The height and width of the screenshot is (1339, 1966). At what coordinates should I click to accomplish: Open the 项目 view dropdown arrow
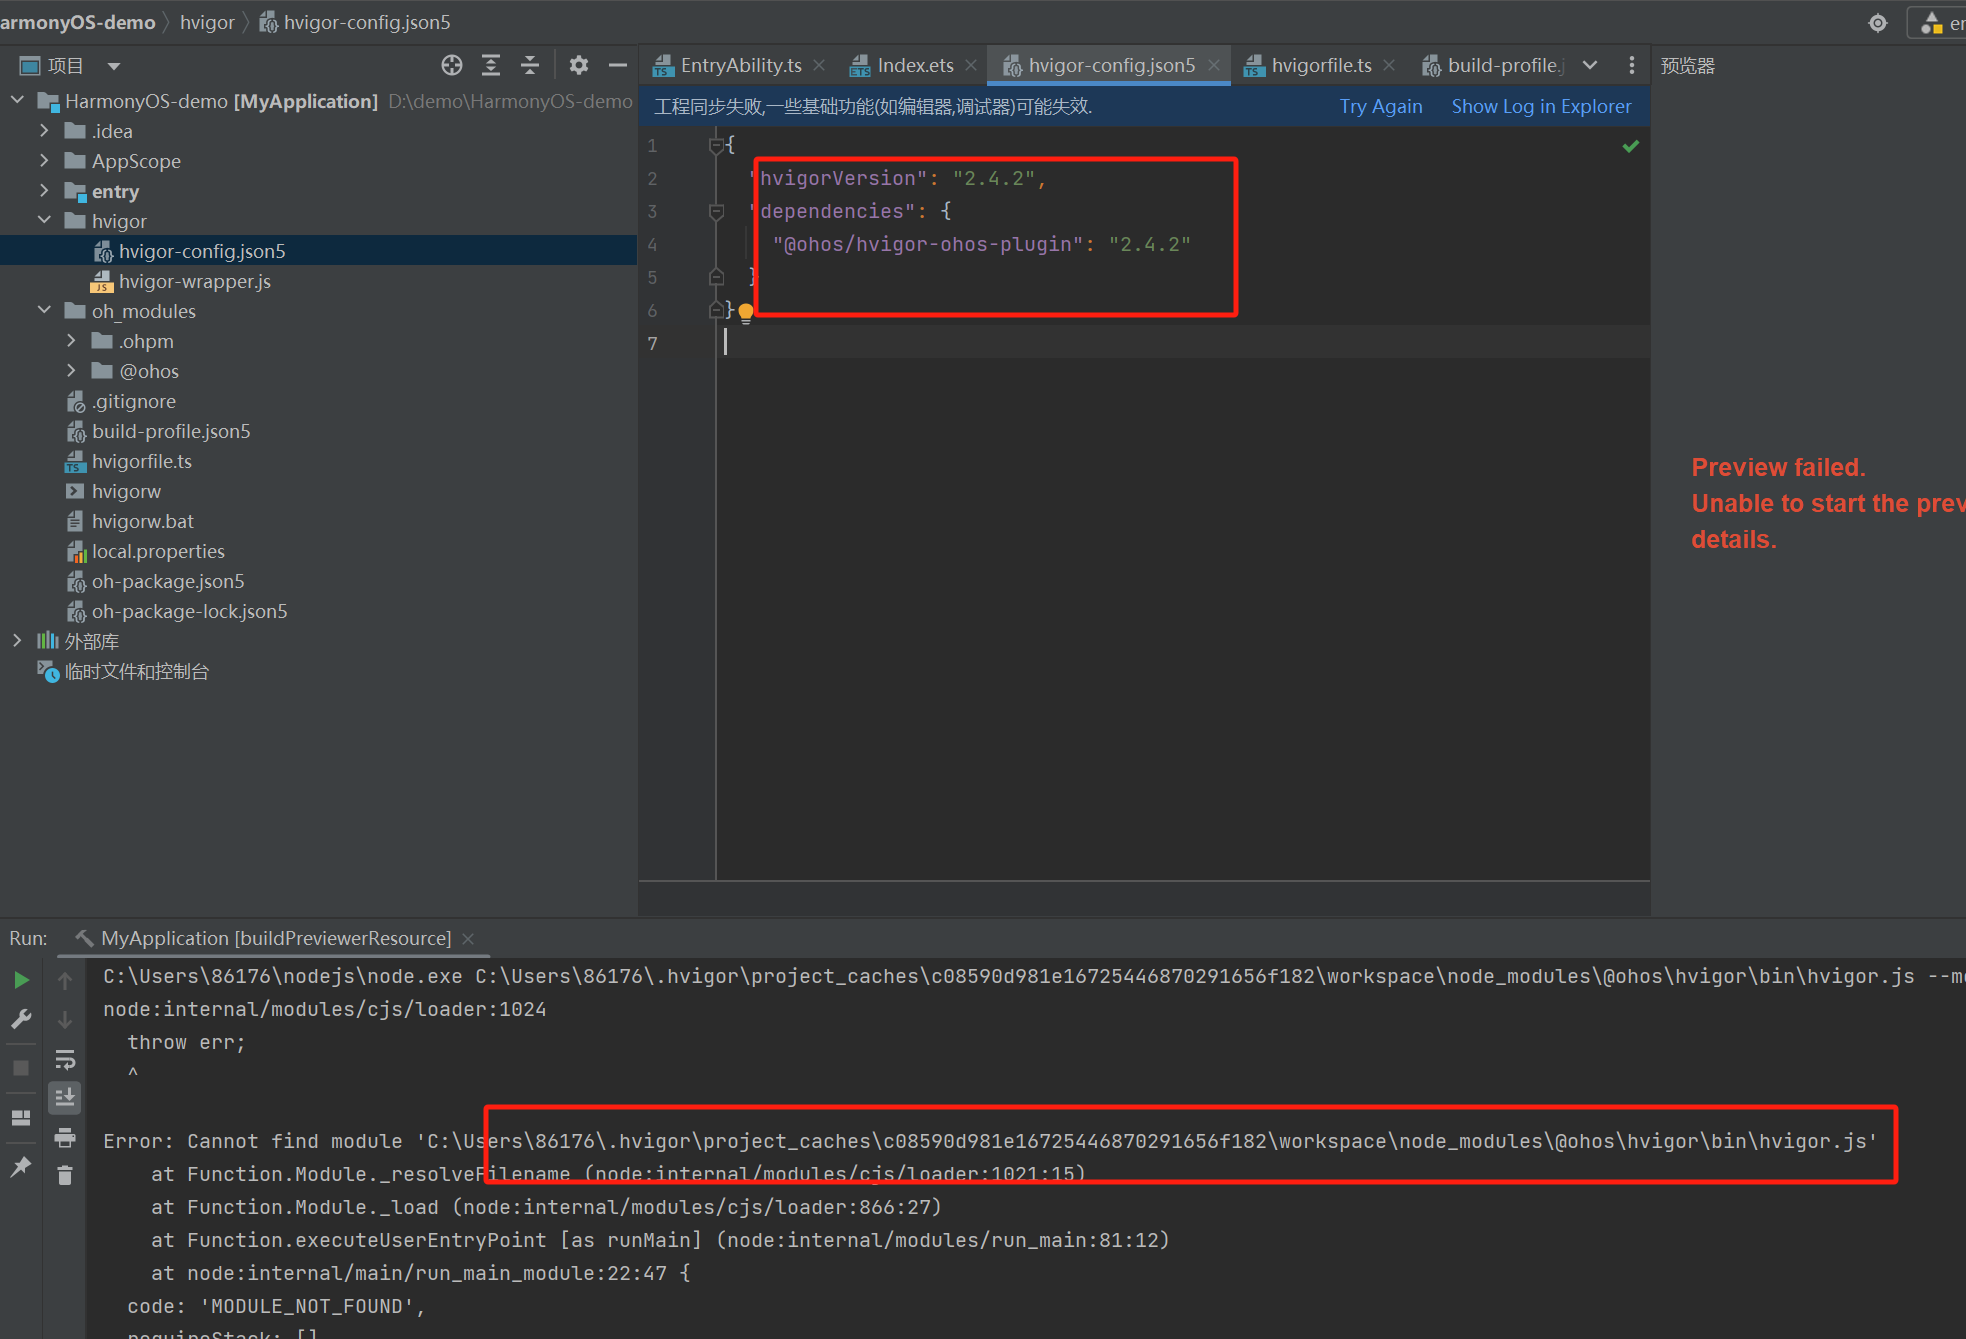tap(114, 66)
